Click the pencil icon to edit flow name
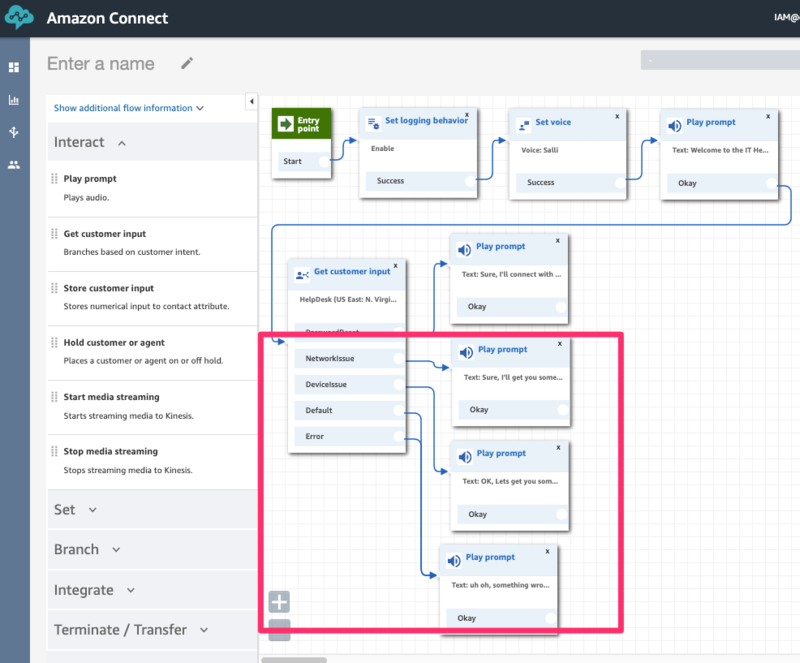The height and width of the screenshot is (663, 800). point(187,63)
